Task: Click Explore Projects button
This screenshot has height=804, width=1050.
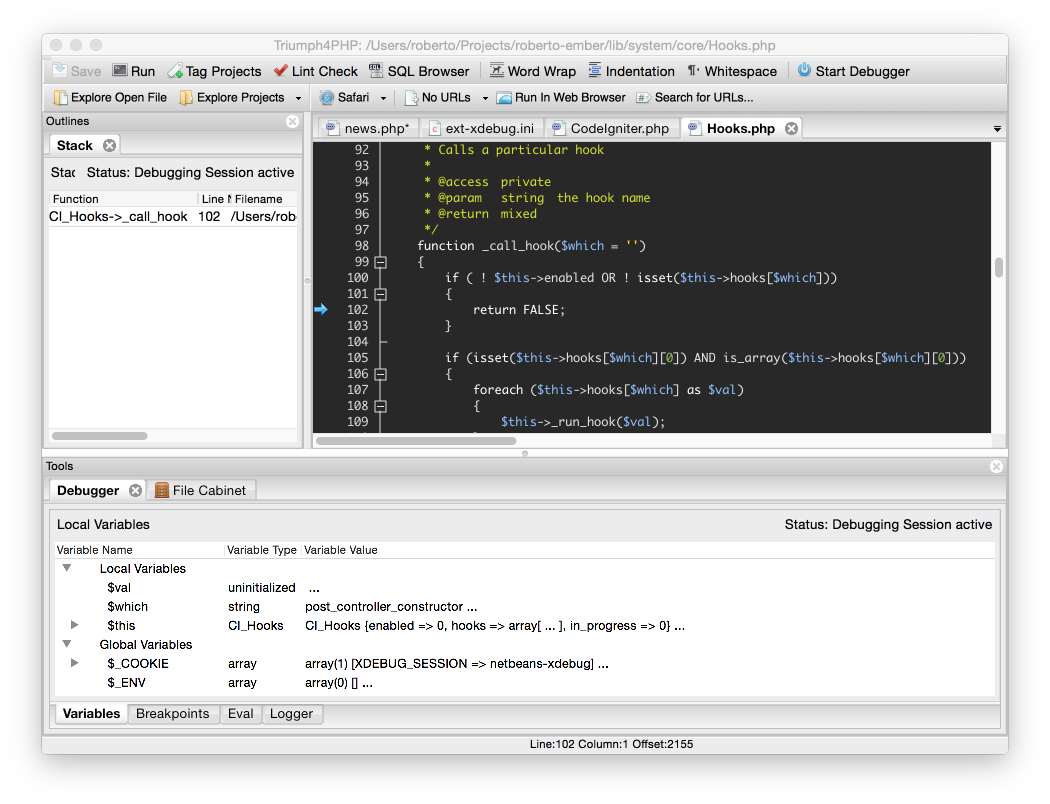Action: (x=232, y=98)
